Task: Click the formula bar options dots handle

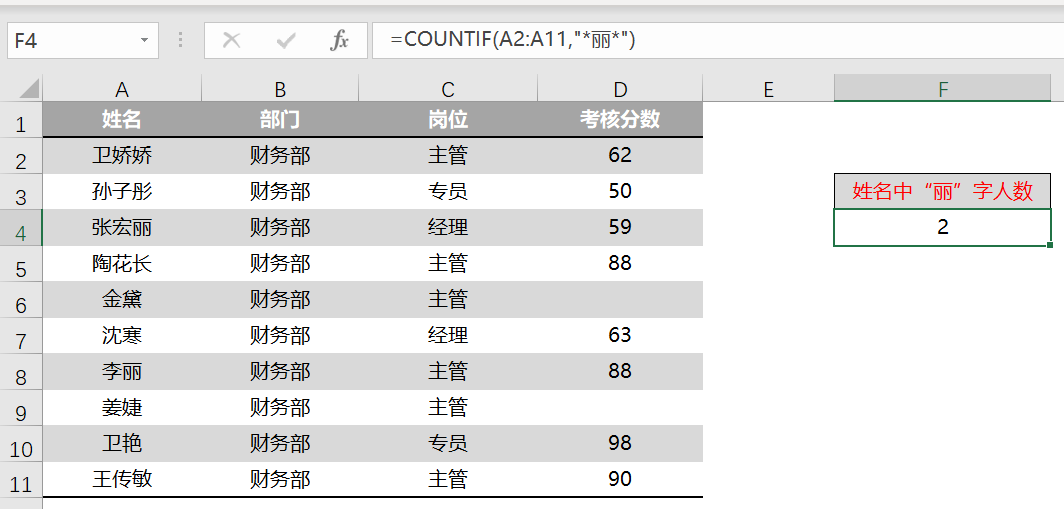Action: pos(180,40)
